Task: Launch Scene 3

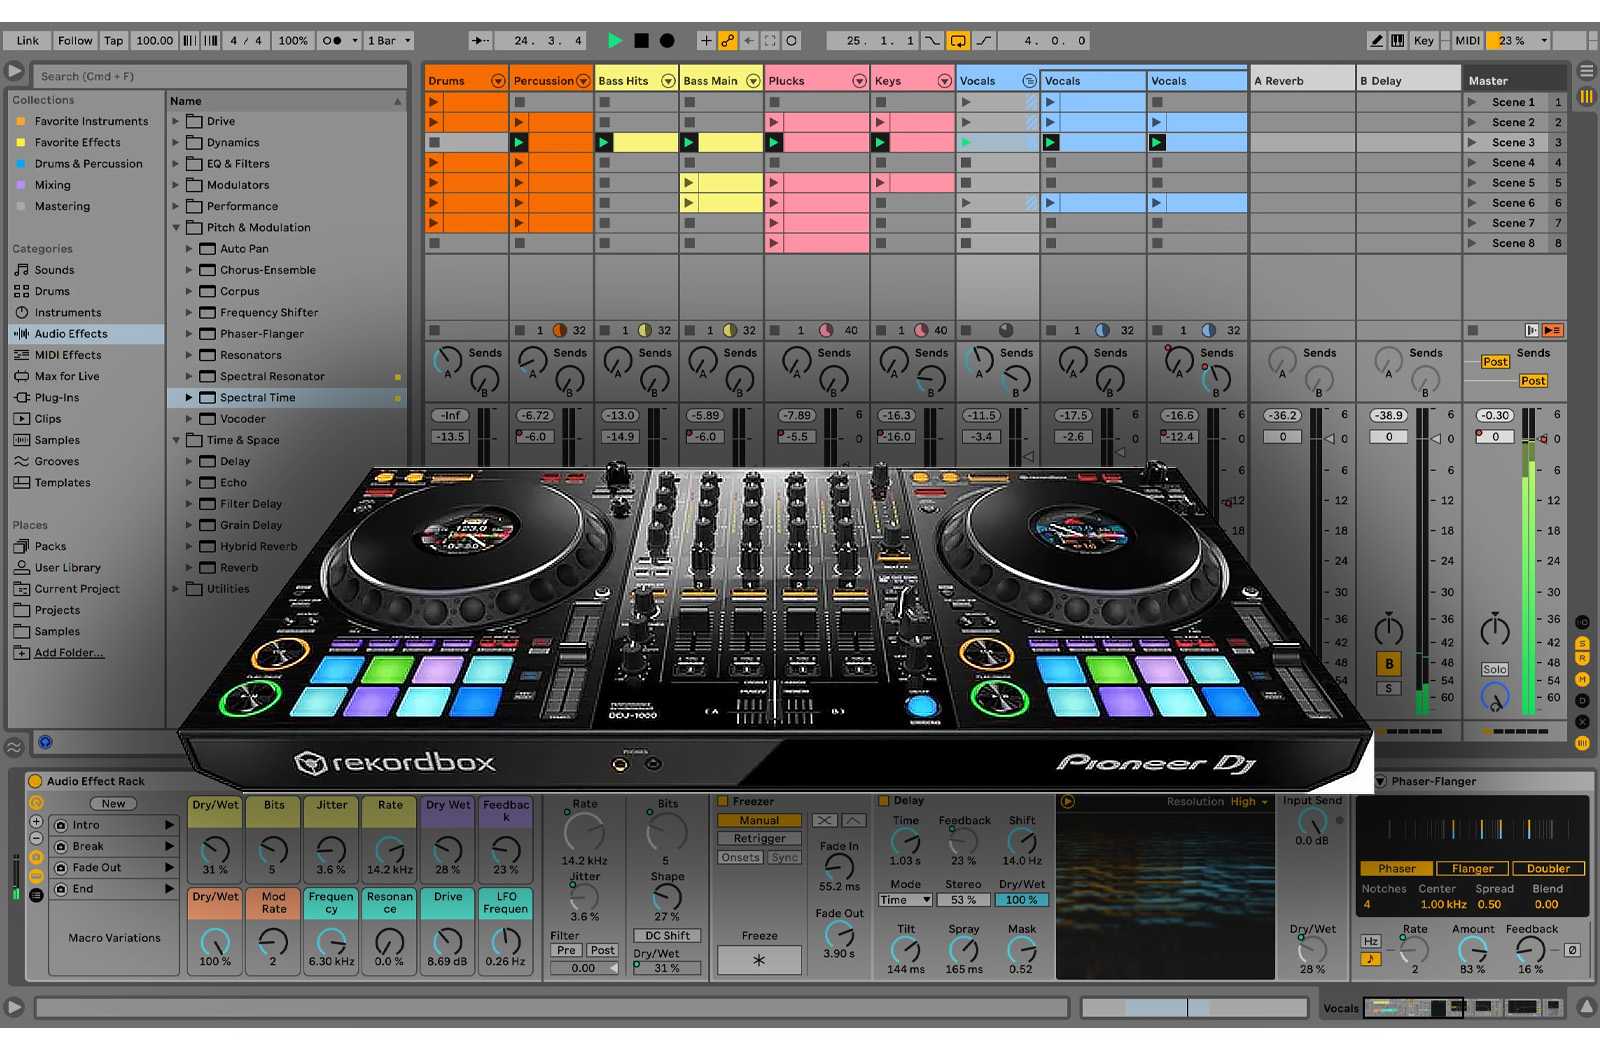Action: click(x=1471, y=142)
